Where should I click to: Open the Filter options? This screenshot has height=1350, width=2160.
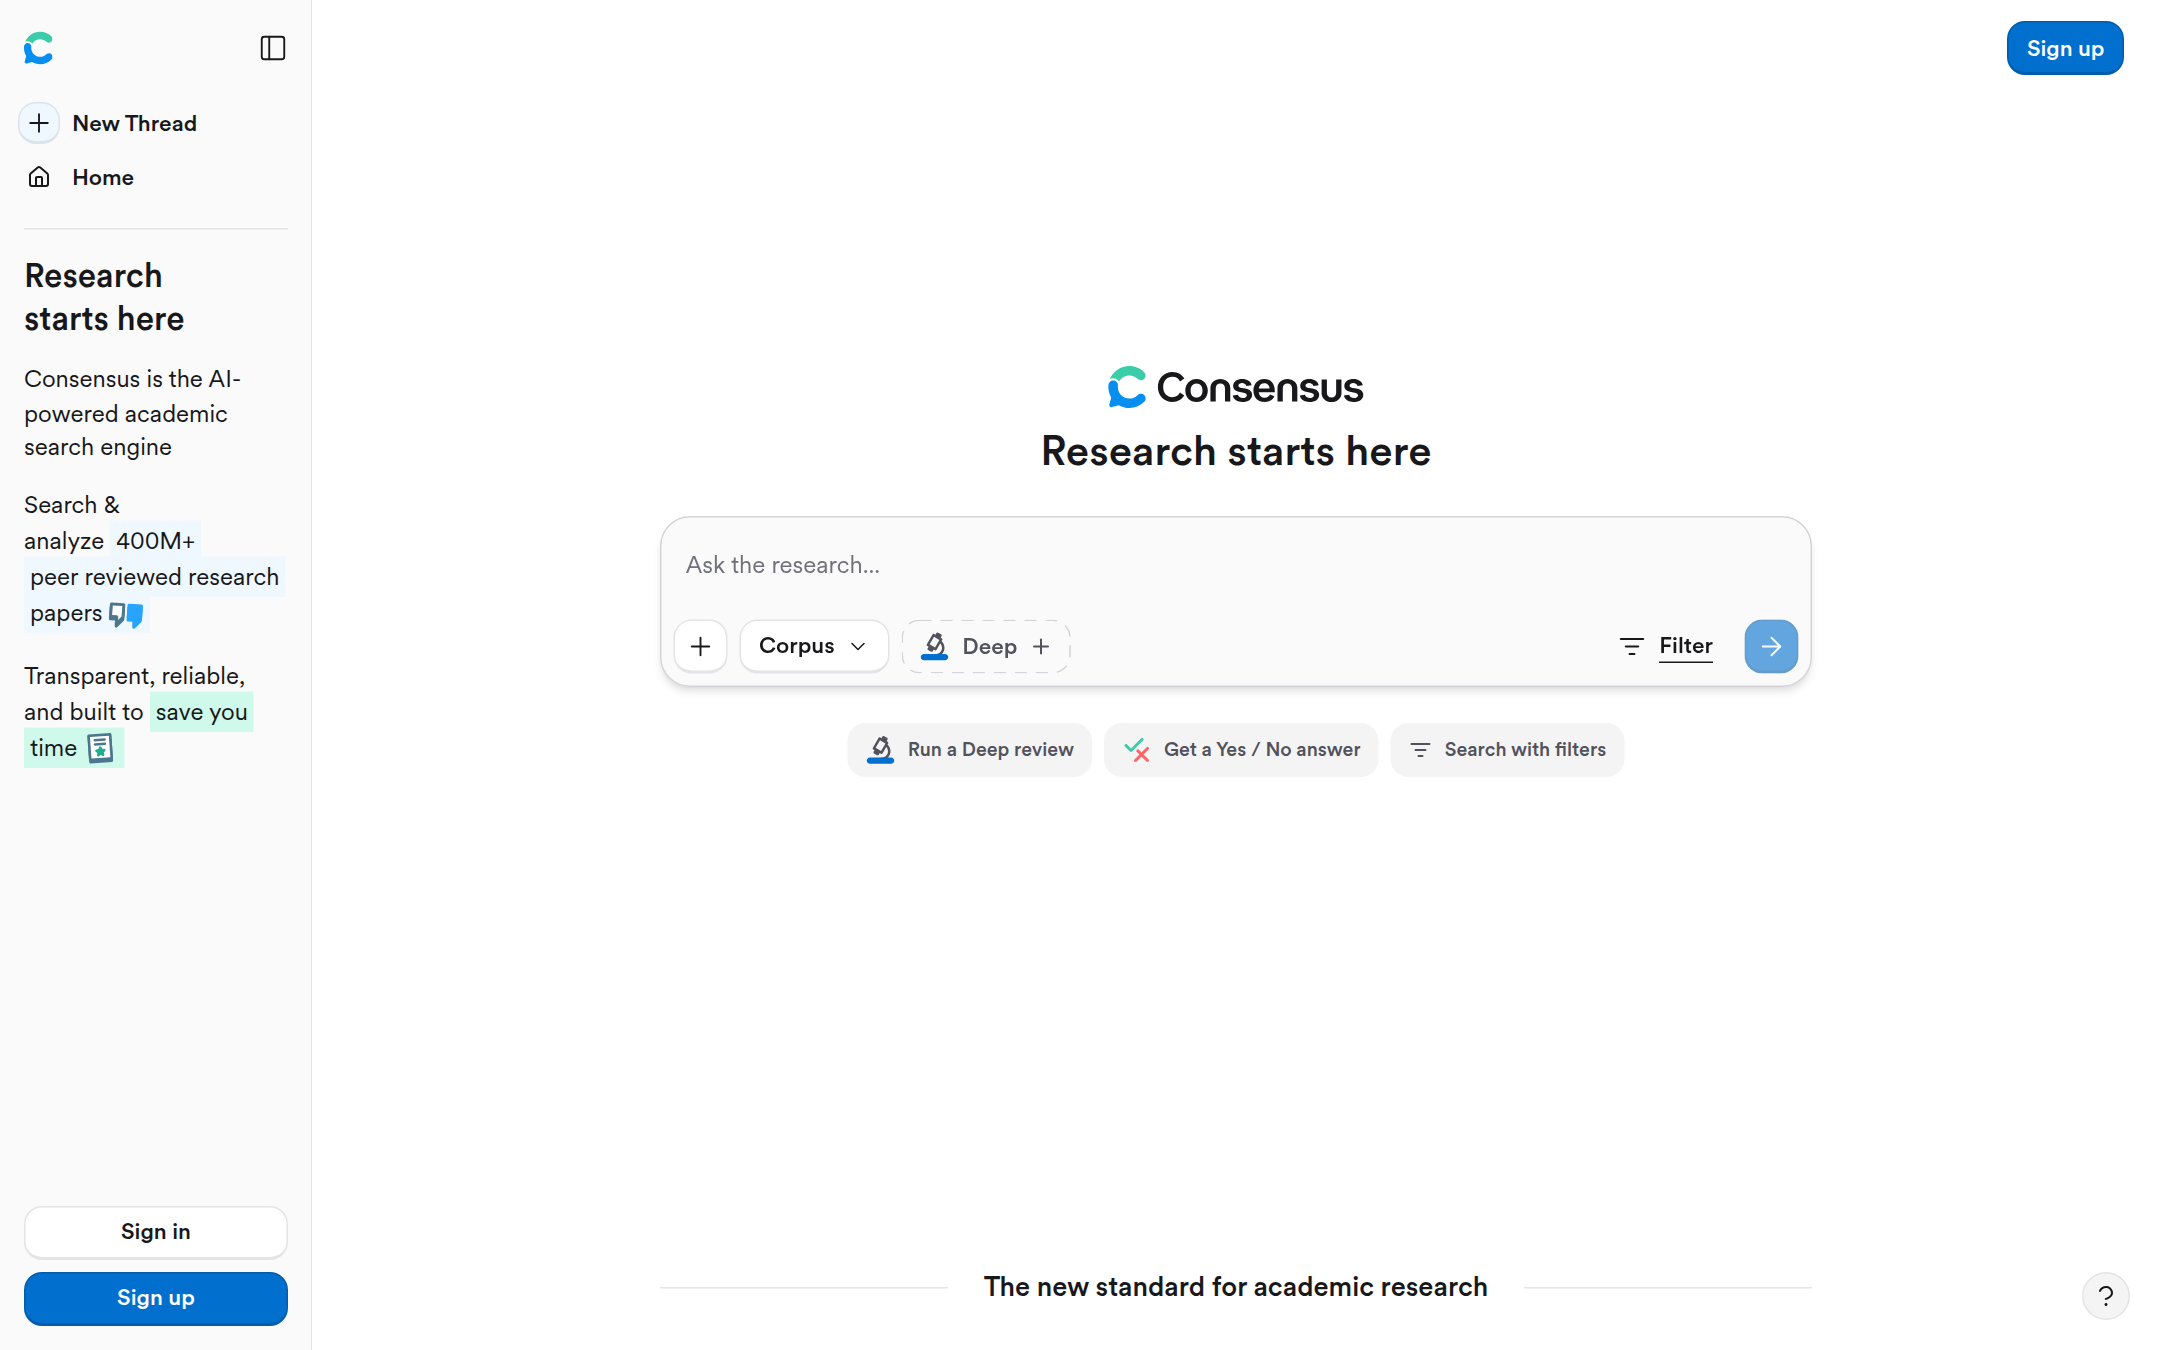1667,646
